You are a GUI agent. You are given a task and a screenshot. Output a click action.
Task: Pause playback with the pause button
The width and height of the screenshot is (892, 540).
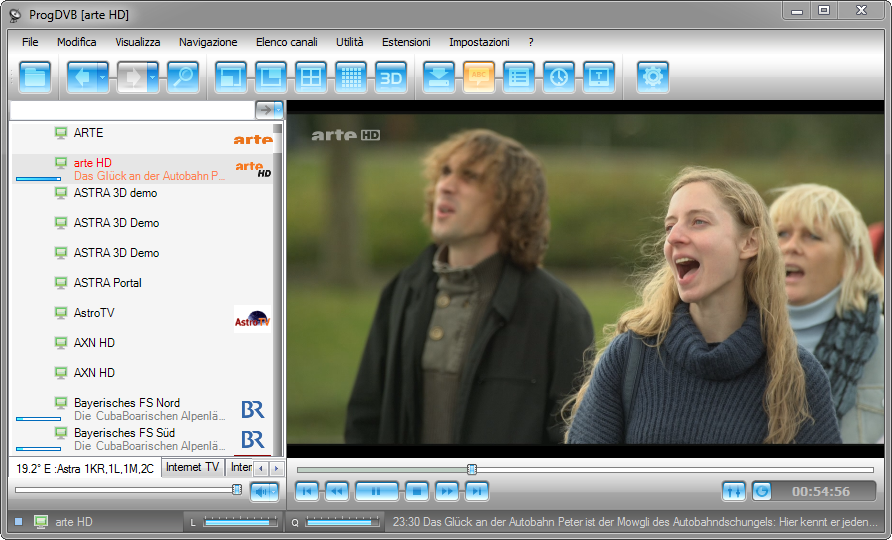point(376,491)
